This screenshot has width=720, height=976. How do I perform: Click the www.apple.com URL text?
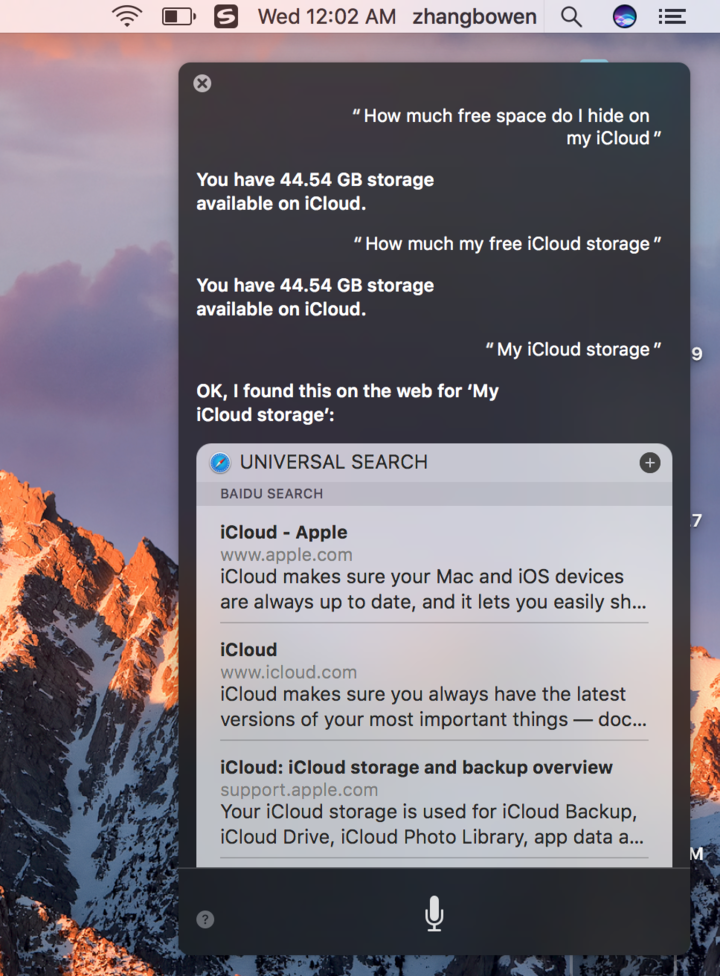pyautogui.click(x=286, y=555)
